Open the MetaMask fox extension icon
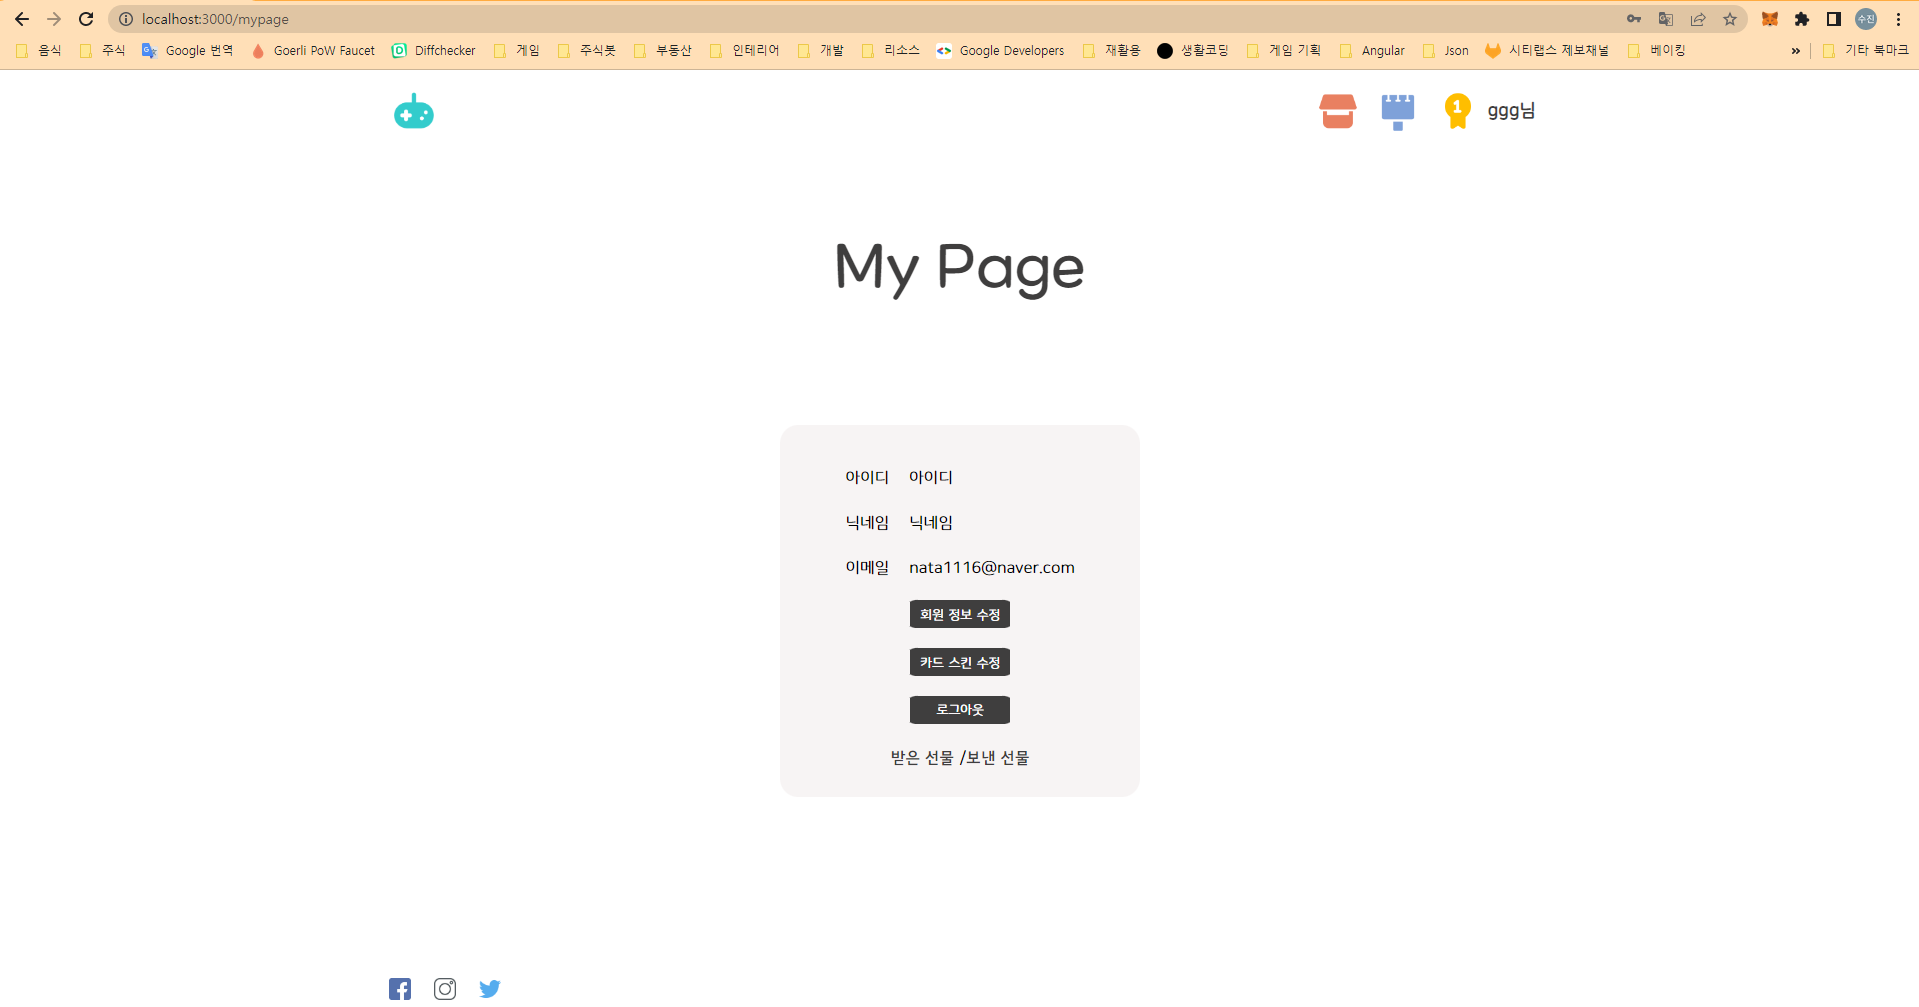Screen dimensions: 1919x1007 (1769, 19)
